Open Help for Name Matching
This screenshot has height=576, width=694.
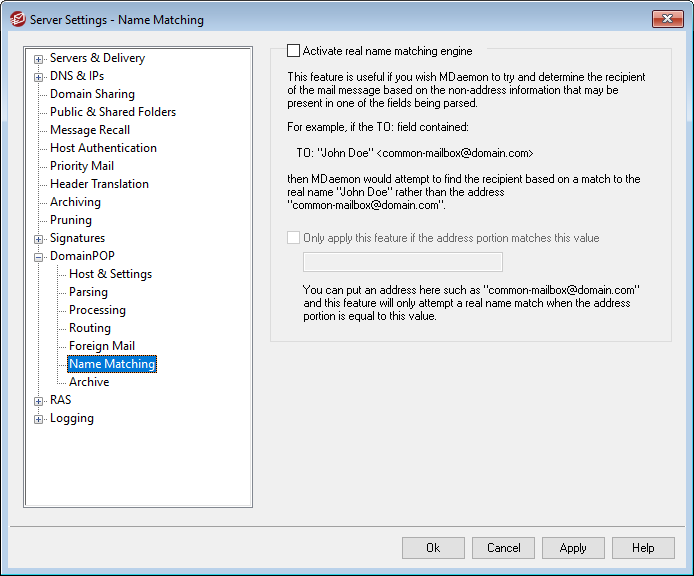point(643,548)
